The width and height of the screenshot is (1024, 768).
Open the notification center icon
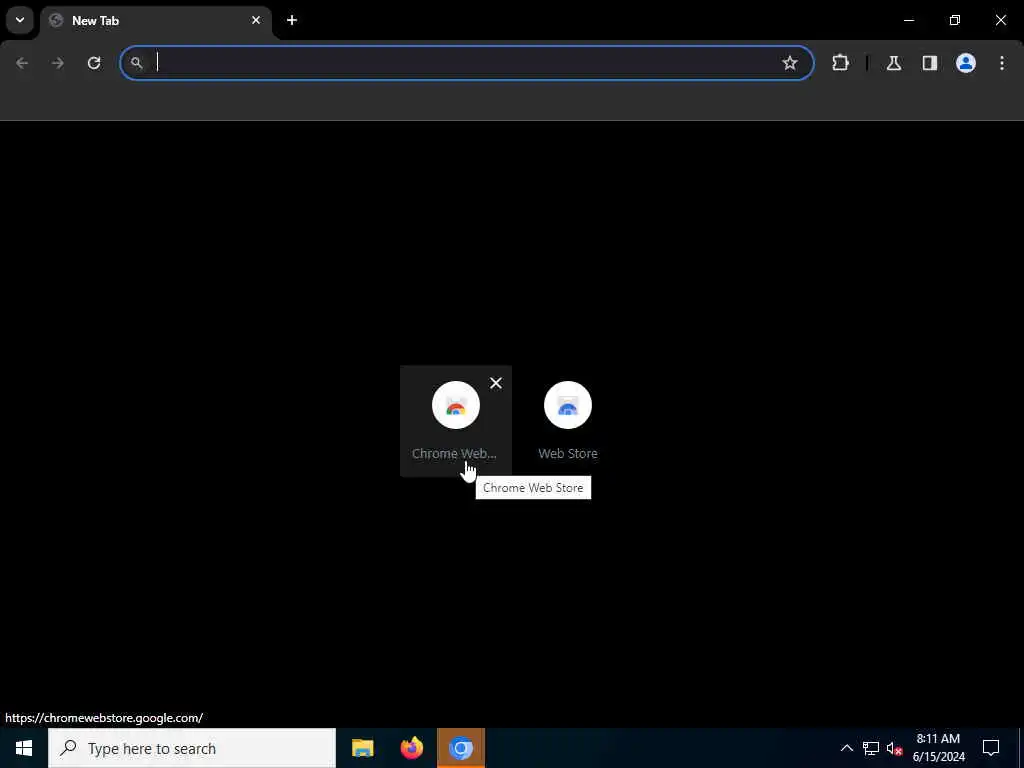click(x=991, y=748)
